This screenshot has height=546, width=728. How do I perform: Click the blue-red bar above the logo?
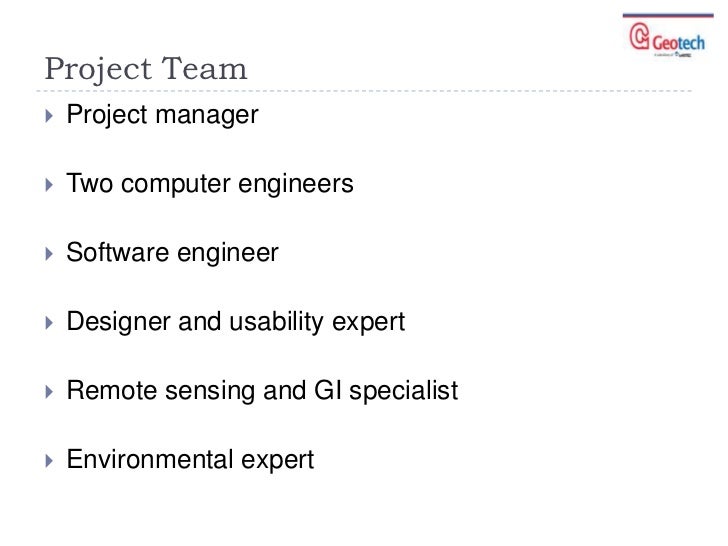click(668, 16)
